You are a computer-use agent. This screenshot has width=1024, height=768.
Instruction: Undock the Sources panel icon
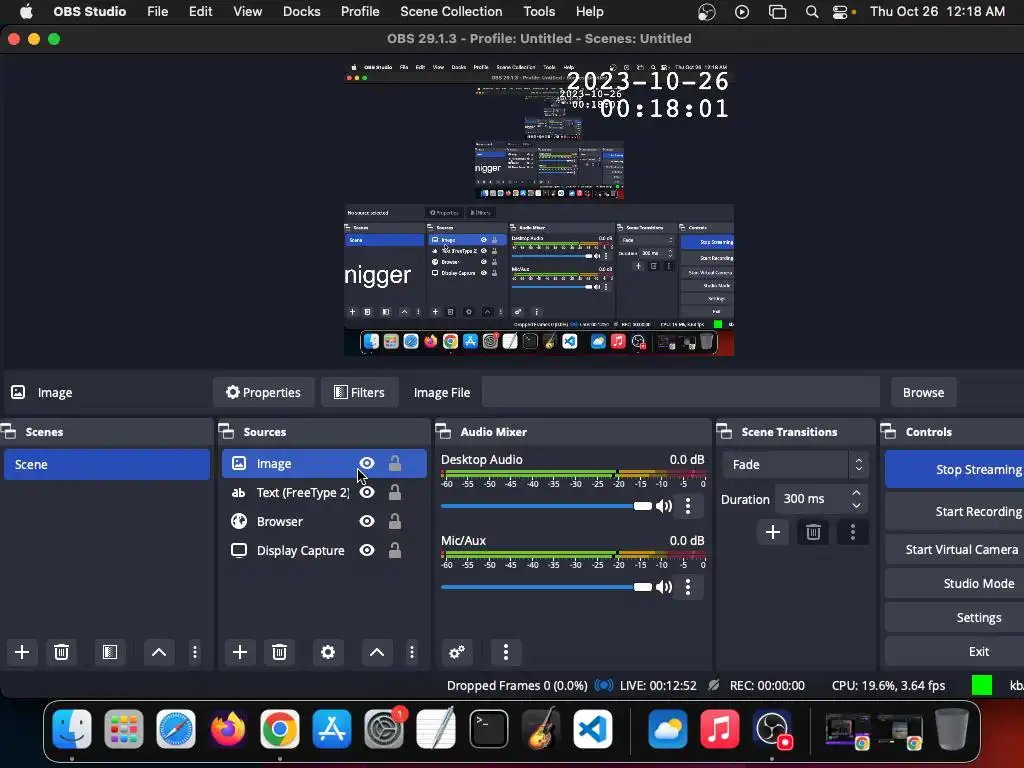tap(226, 431)
